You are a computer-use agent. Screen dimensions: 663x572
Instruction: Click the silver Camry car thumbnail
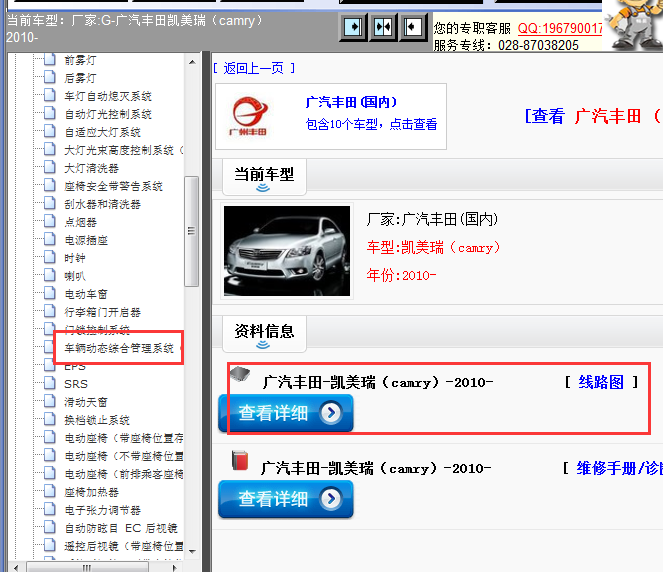(x=287, y=251)
